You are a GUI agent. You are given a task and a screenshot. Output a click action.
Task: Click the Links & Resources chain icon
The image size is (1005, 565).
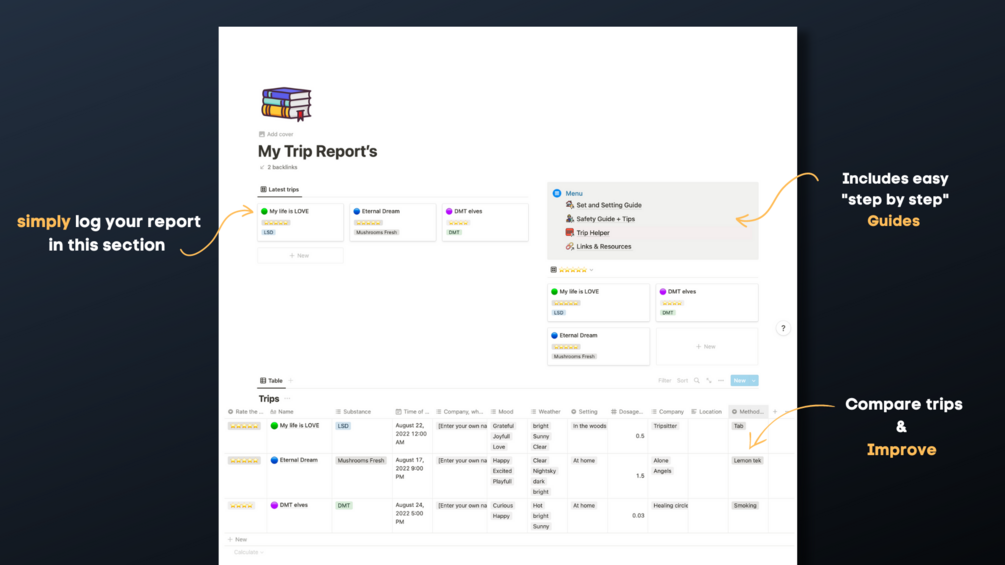(x=569, y=247)
